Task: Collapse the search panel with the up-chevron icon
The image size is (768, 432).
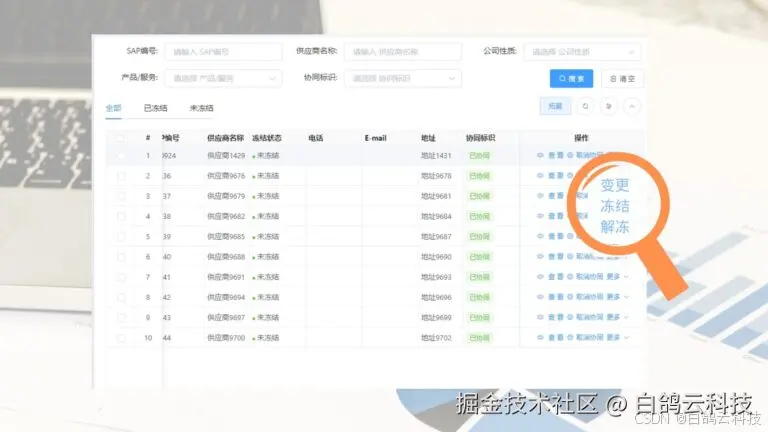Action: [x=632, y=106]
